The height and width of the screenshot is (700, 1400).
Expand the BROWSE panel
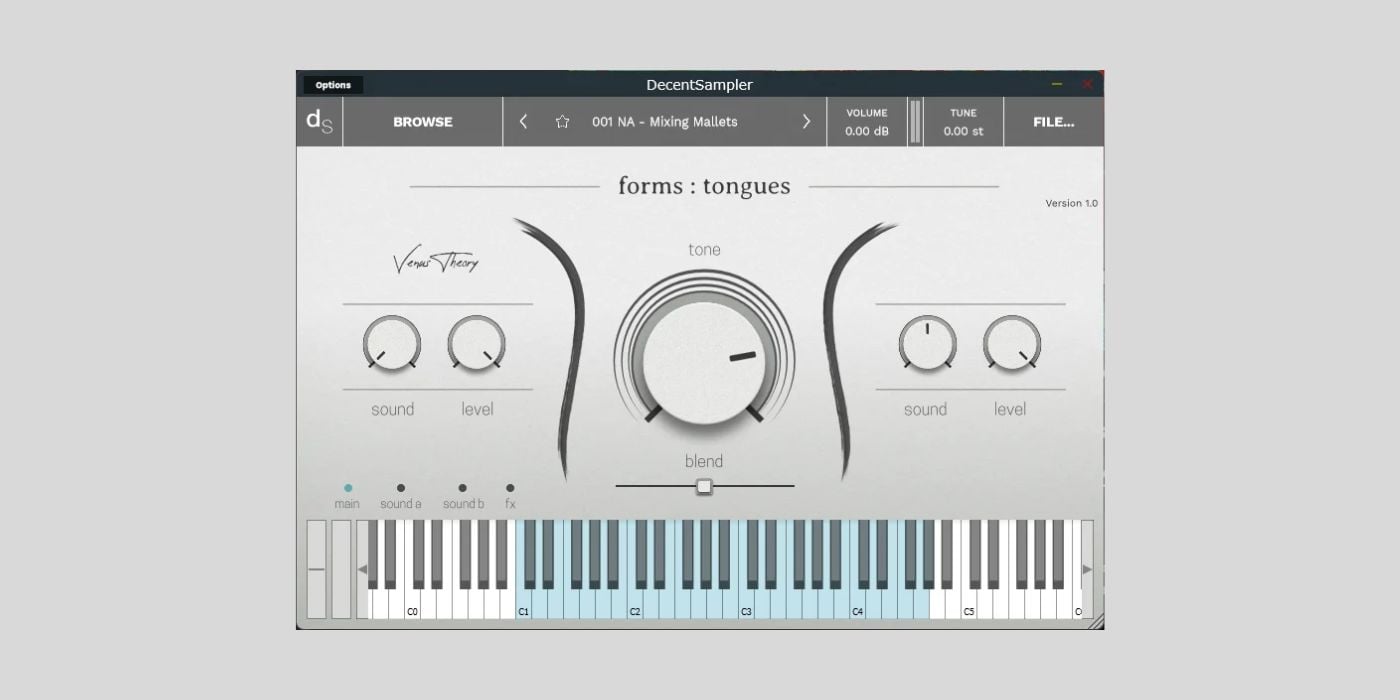[422, 121]
